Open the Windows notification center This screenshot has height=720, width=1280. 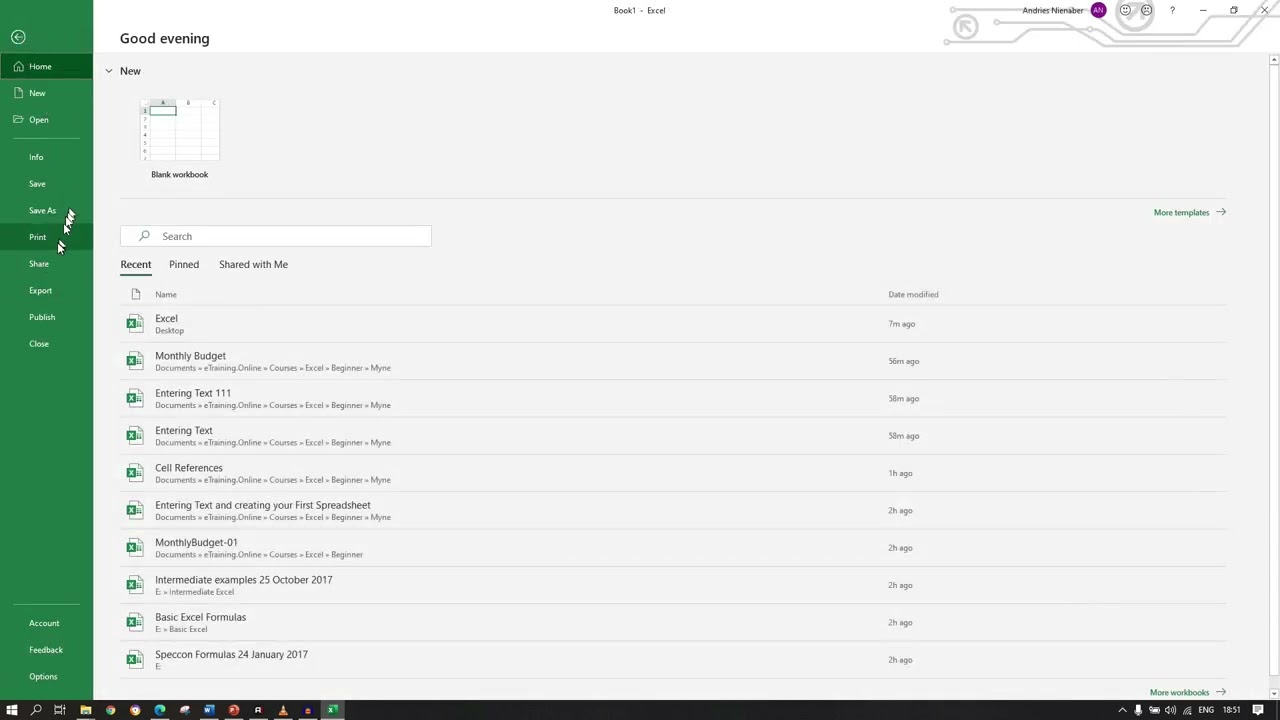pyautogui.click(x=1258, y=710)
